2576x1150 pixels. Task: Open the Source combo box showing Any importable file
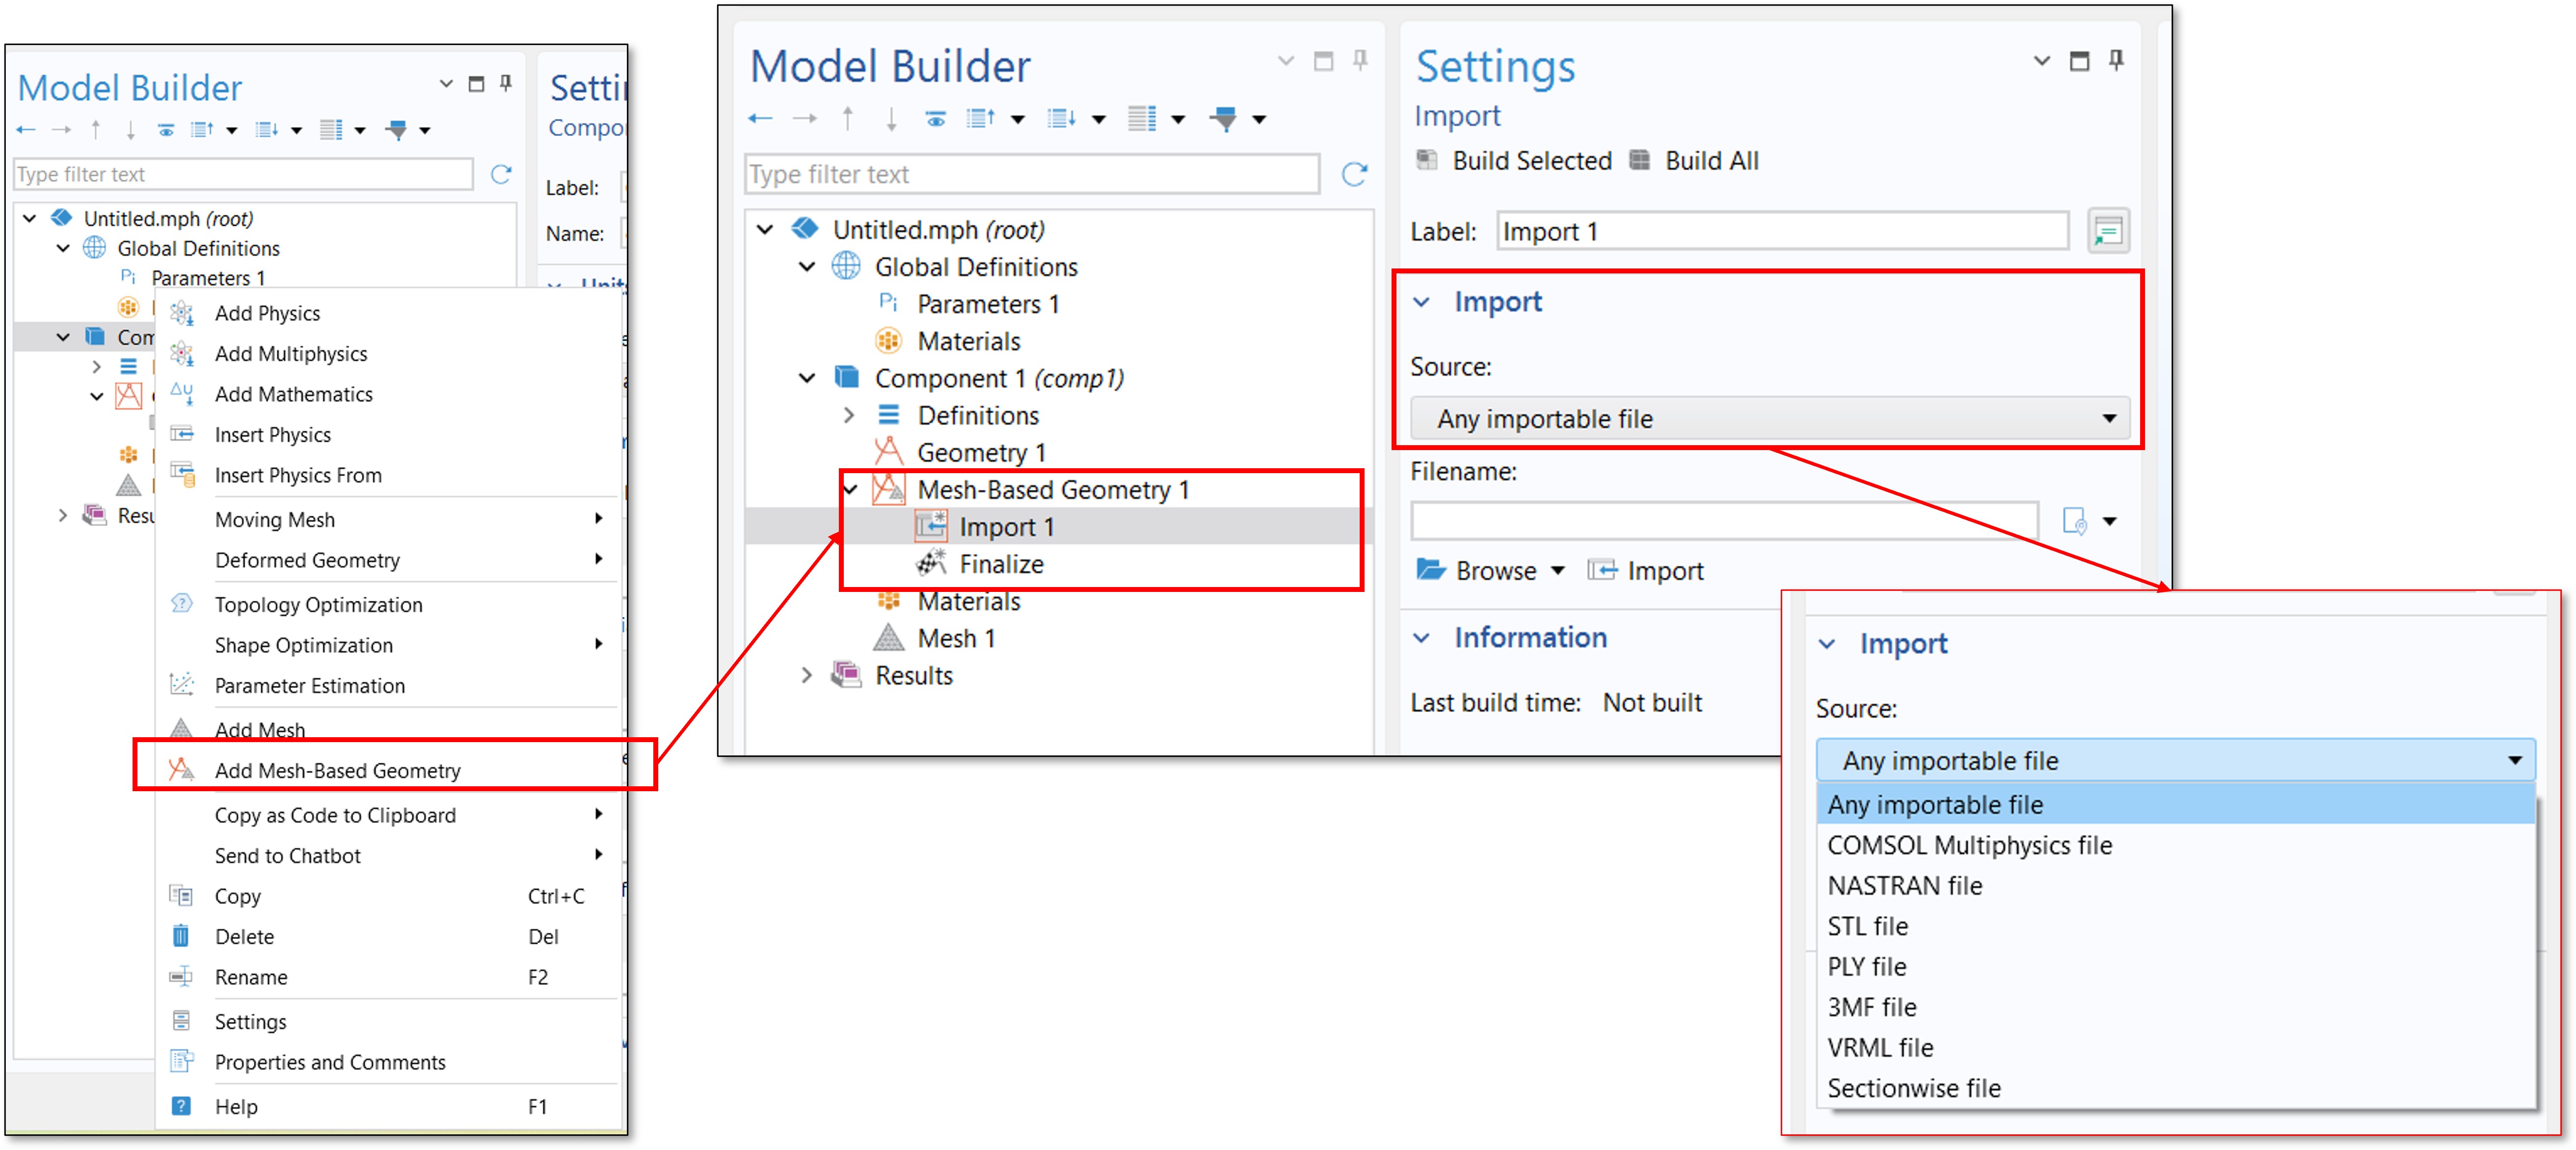1769,419
